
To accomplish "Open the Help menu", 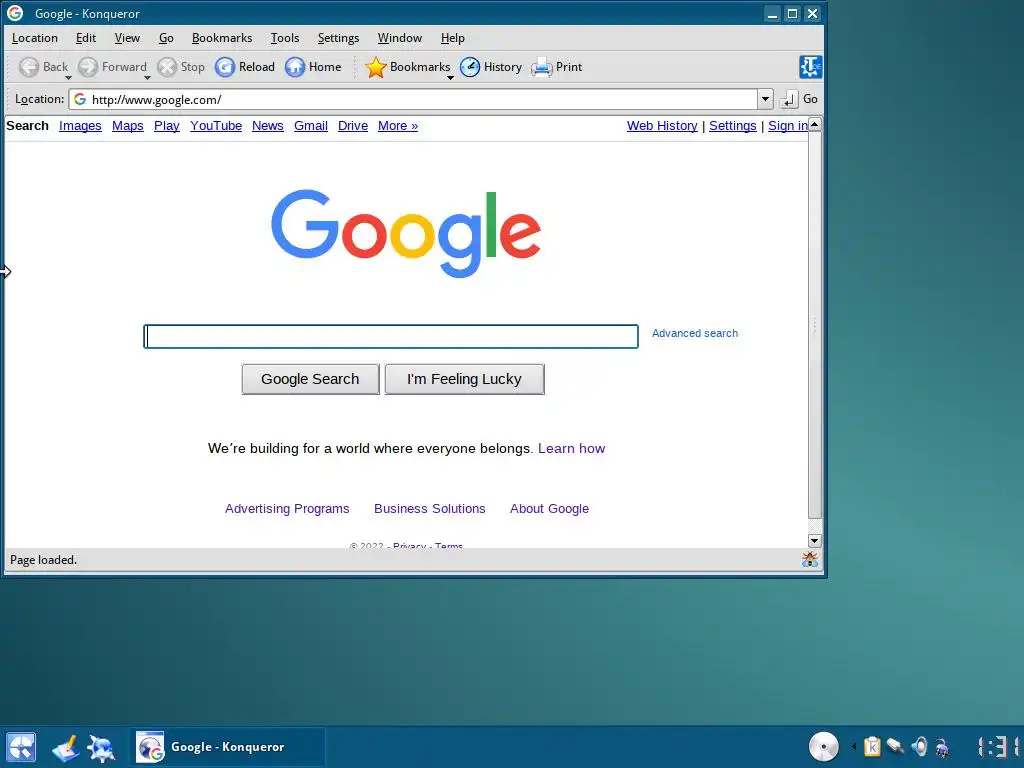I will click(x=453, y=38).
